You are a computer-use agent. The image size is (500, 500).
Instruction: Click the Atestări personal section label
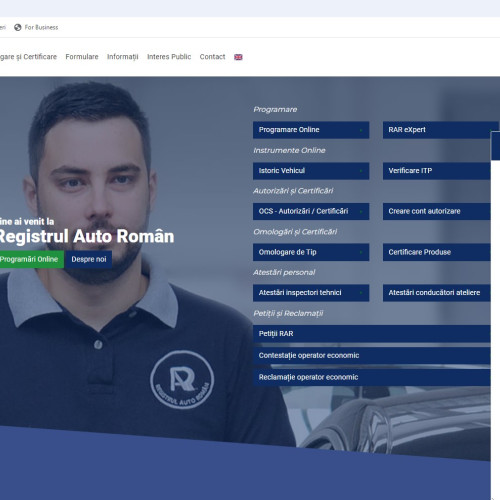click(284, 272)
